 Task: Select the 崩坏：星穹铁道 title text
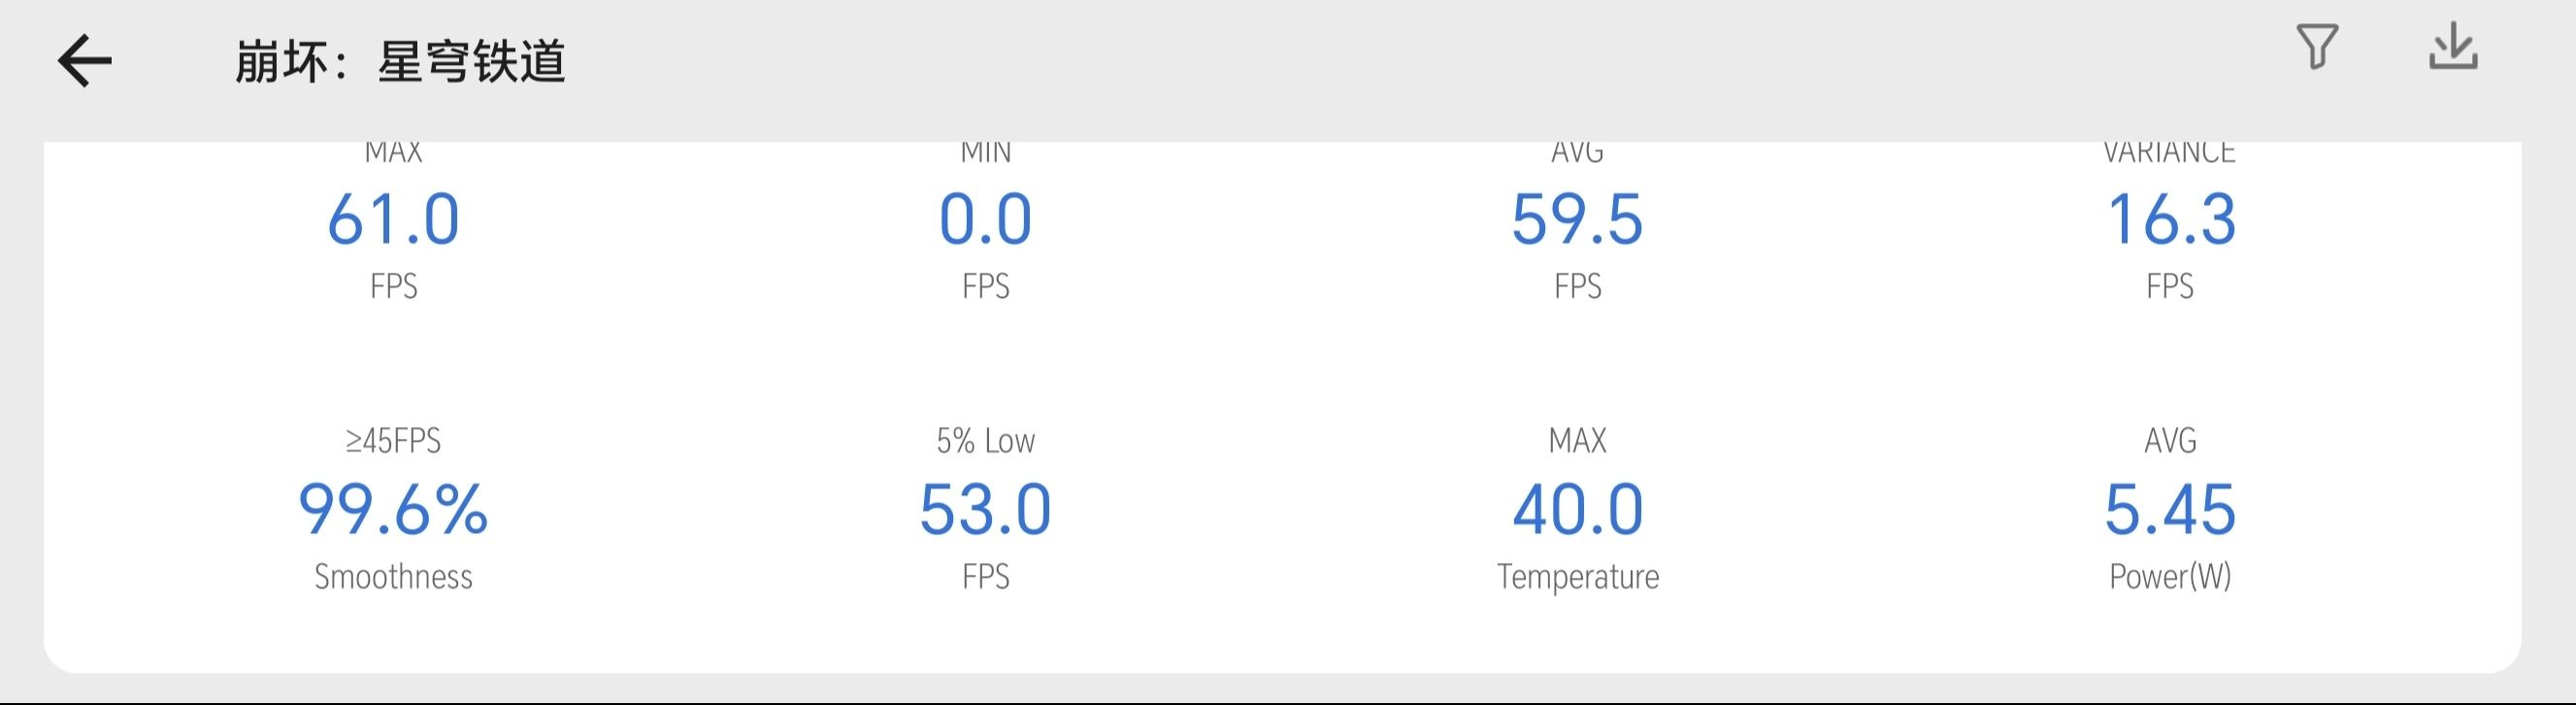400,62
